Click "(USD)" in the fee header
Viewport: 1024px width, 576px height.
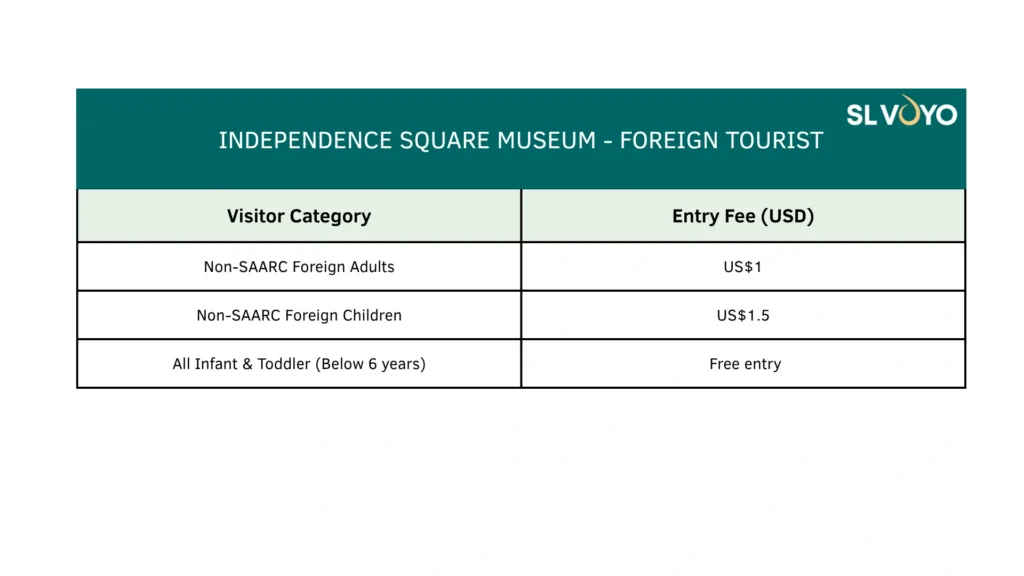787,216
